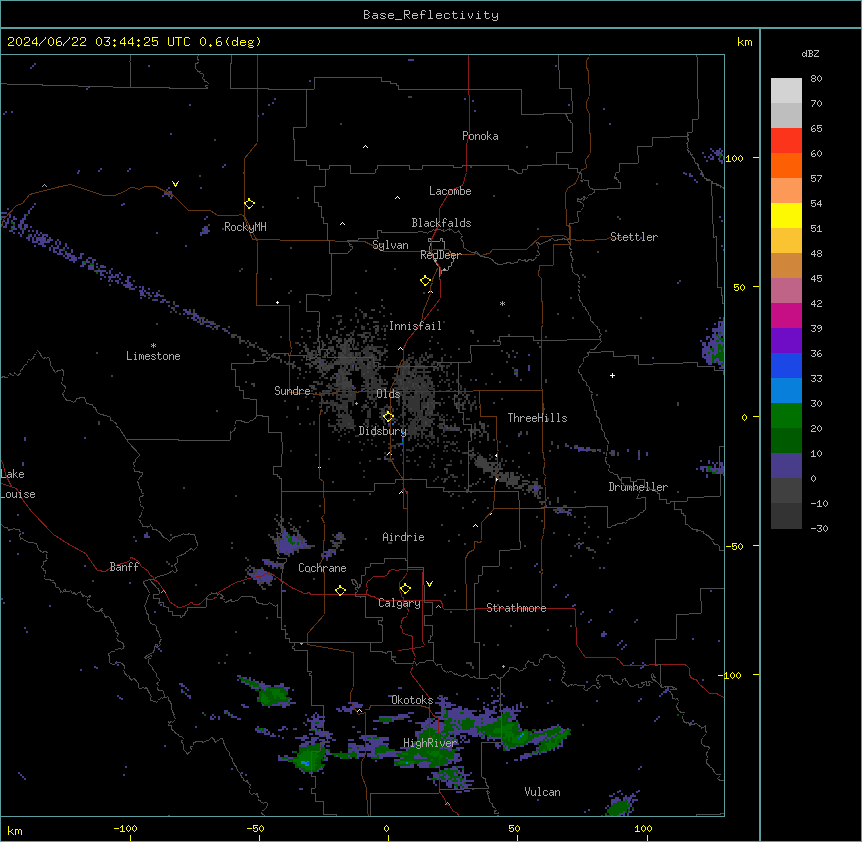Click the Strathmore city label
Viewport: 862px width, 842px height.
pyautogui.click(x=516, y=608)
